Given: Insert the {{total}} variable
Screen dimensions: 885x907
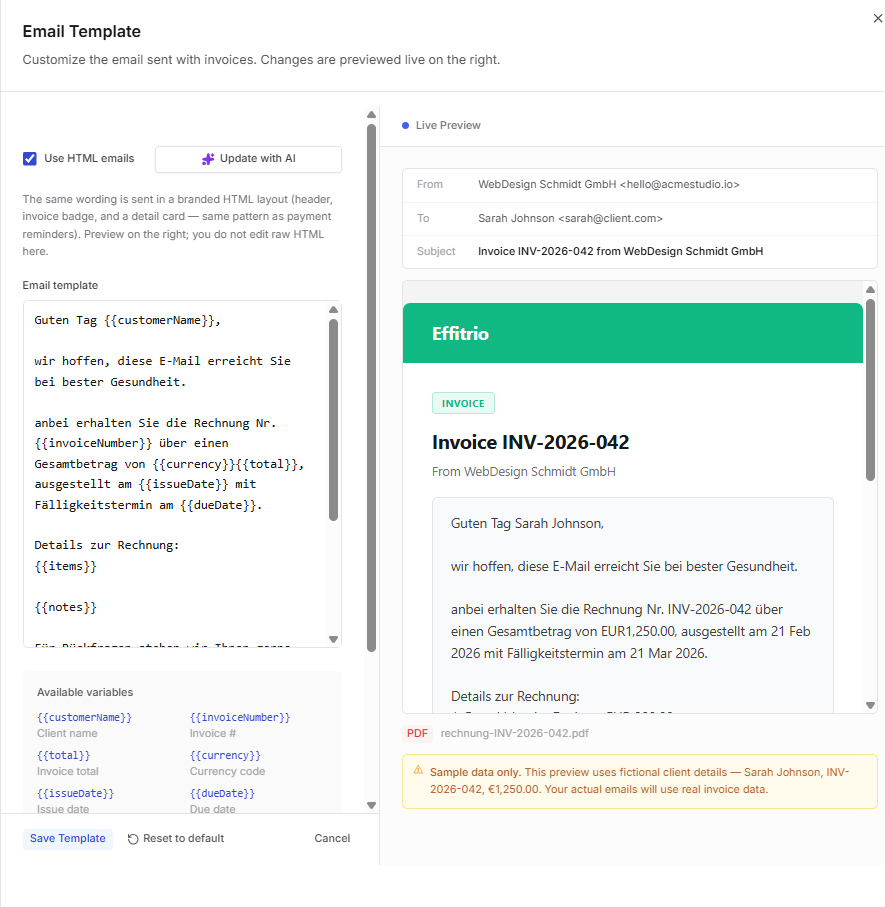Looking at the screenshot, I should click(x=64, y=755).
